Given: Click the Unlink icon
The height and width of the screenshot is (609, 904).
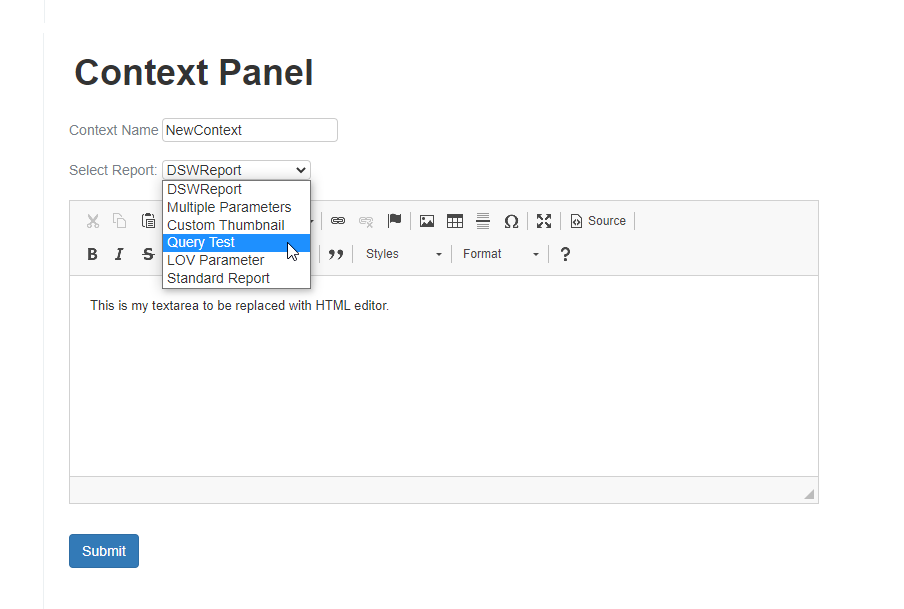Looking at the screenshot, I should [x=366, y=221].
